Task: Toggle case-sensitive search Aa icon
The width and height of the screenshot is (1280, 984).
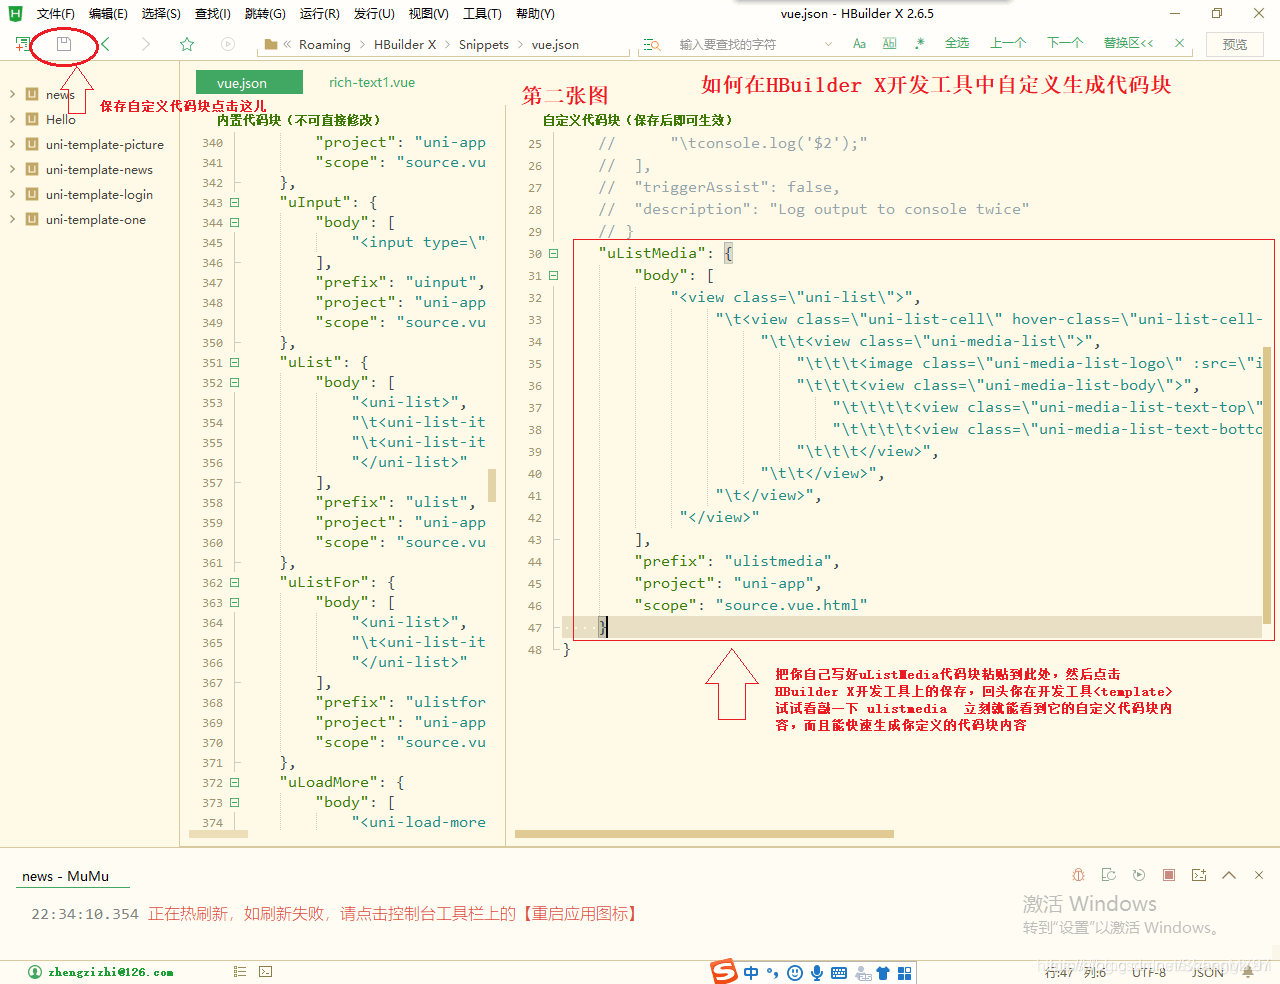Action: [x=859, y=44]
